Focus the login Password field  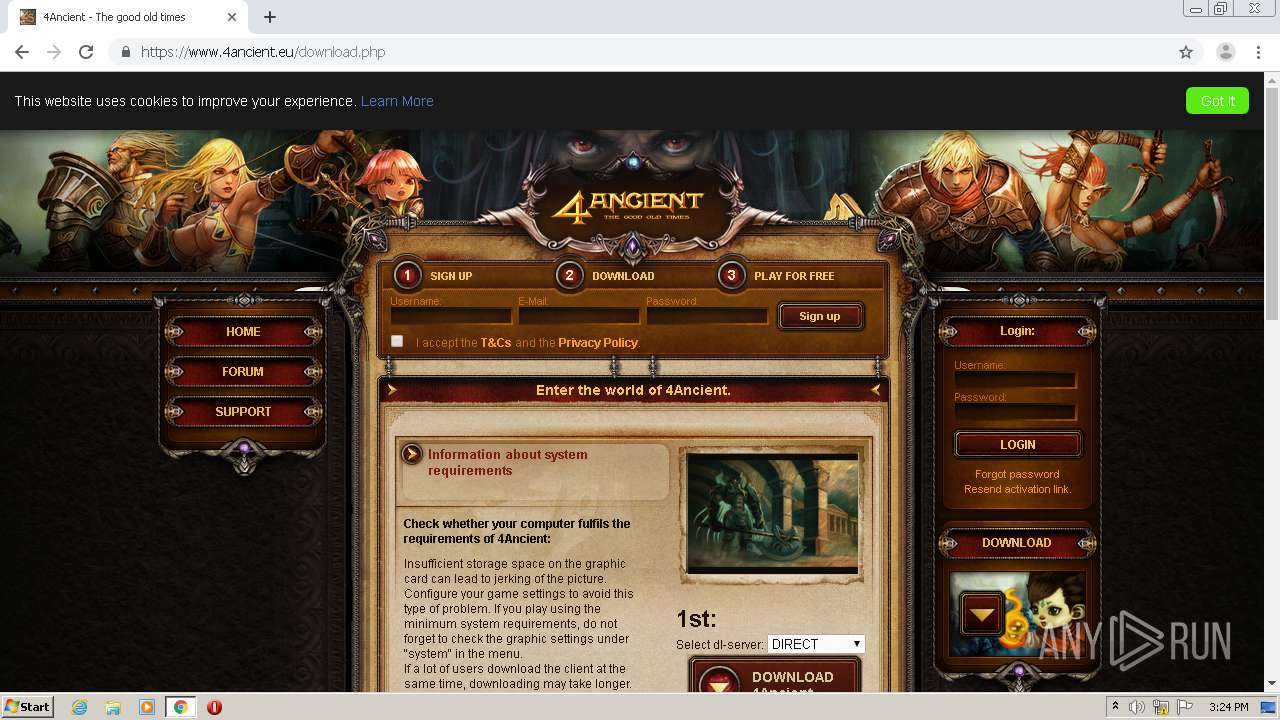click(1015, 412)
